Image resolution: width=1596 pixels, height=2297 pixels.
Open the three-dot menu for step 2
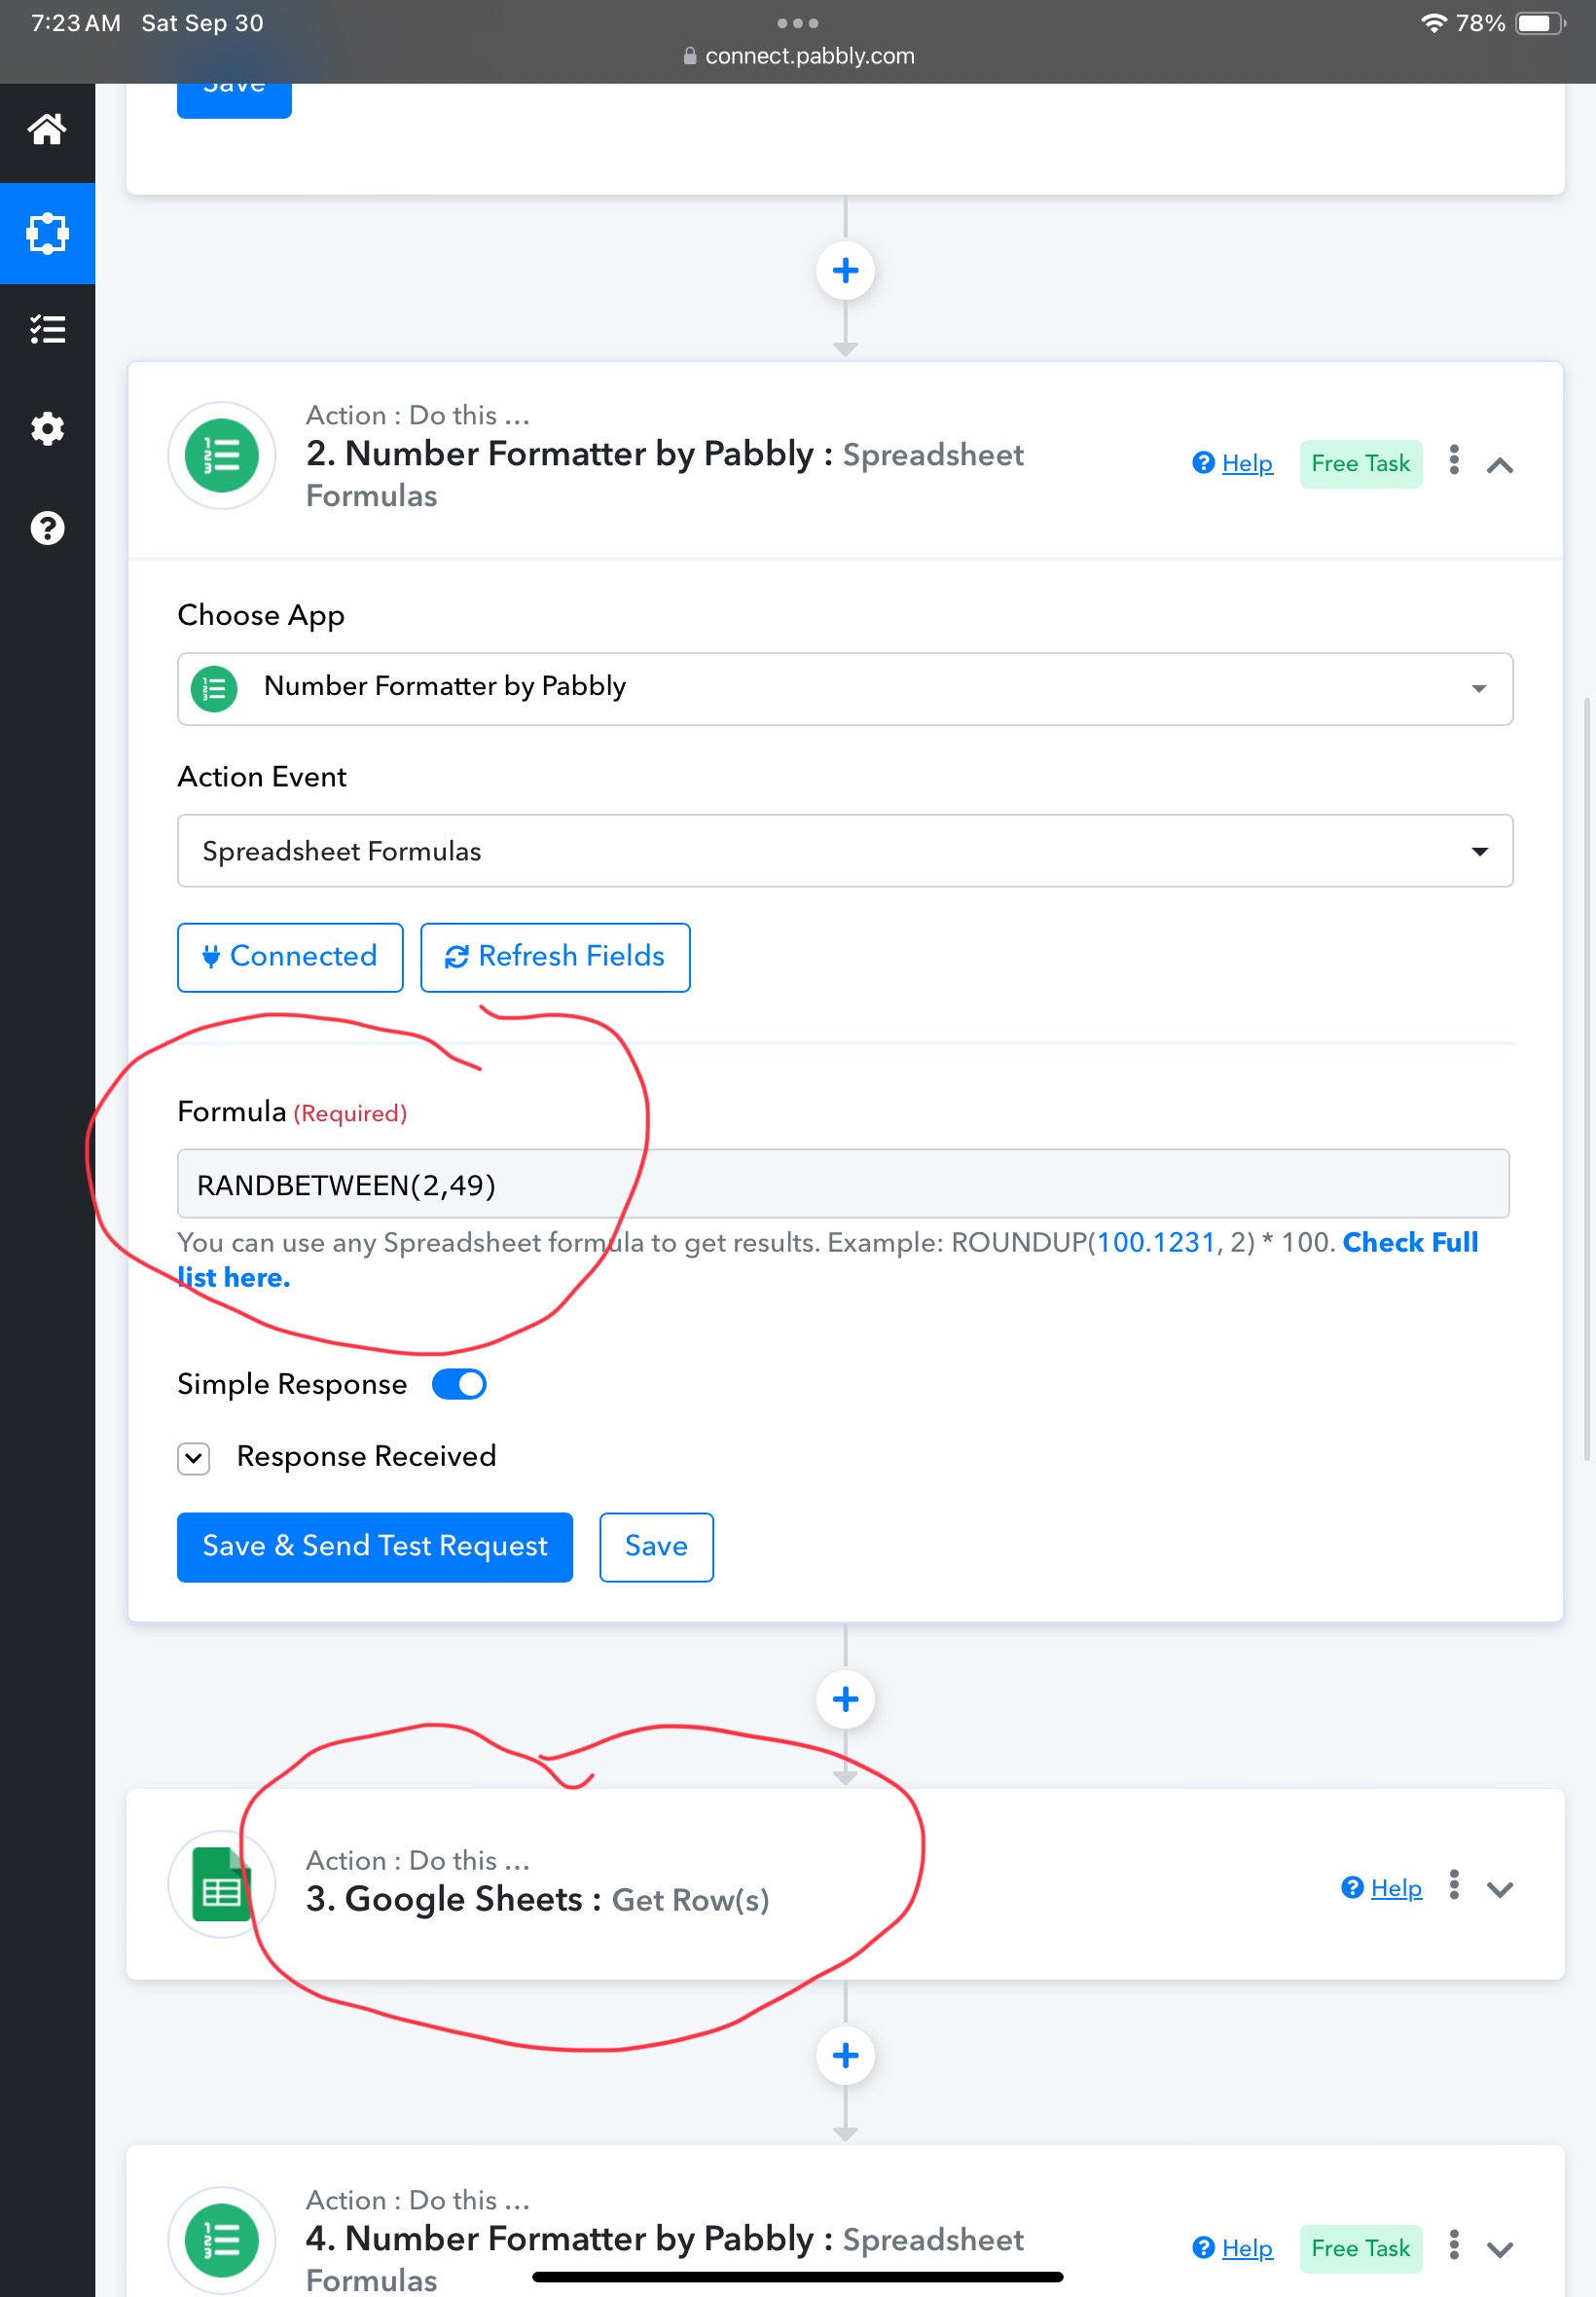[1453, 460]
